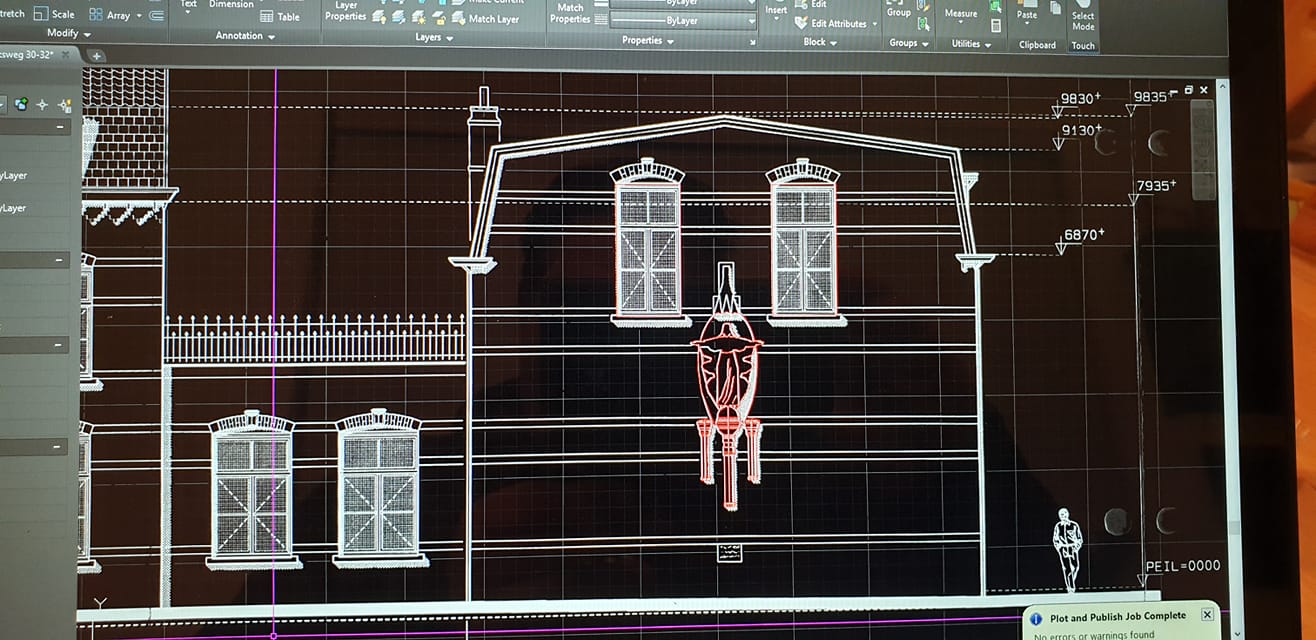Close the Plot and Publish notification
Image resolution: width=1316 pixels, height=640 pixels.
(1207, 614)
